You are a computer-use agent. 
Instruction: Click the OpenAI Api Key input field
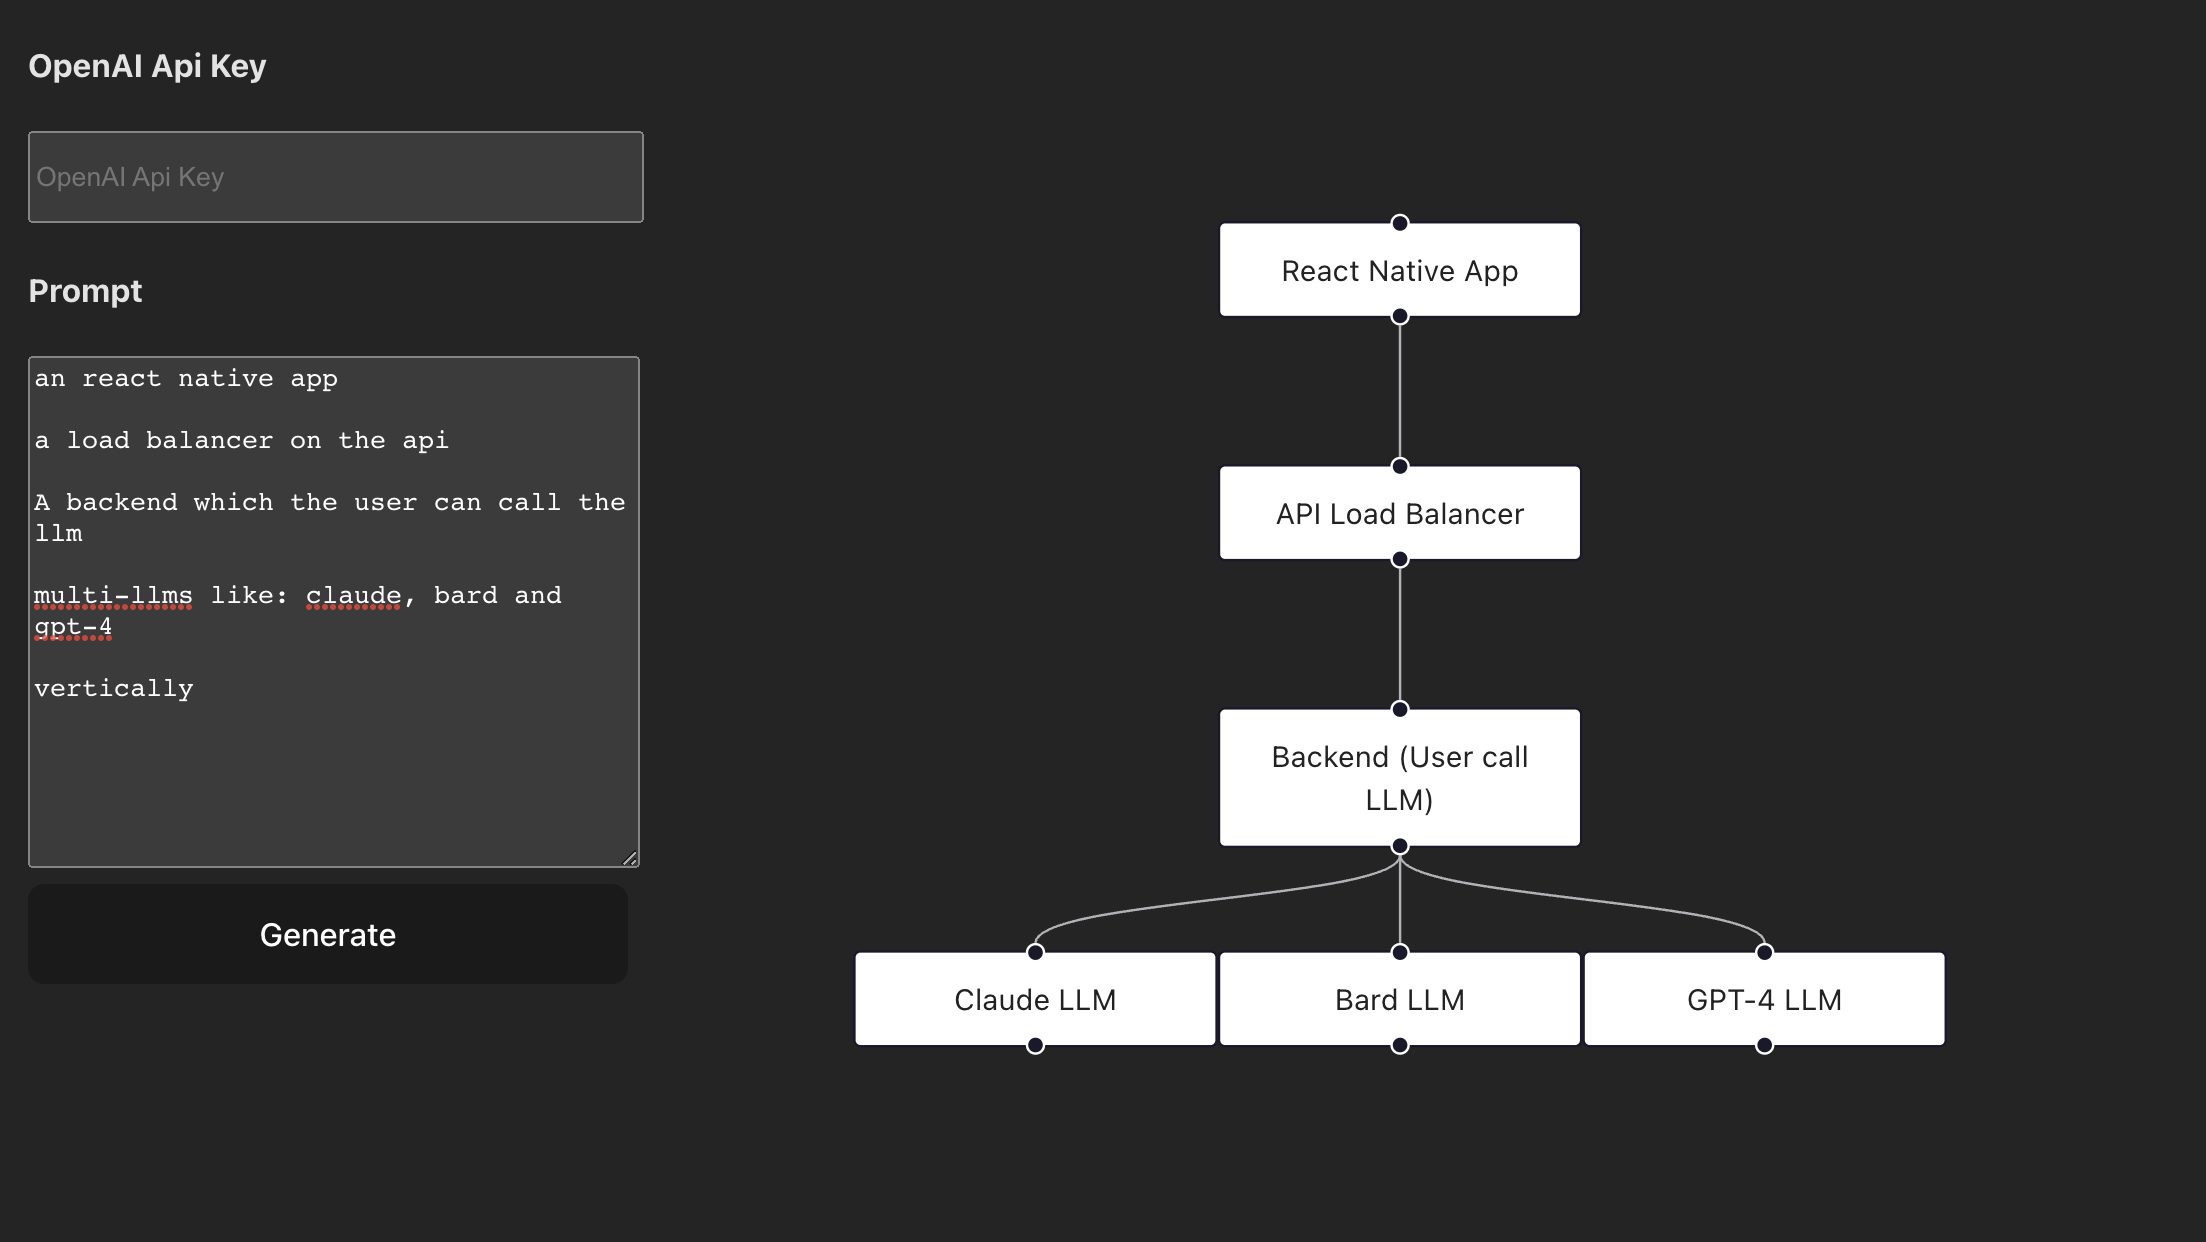click(335, 177)
